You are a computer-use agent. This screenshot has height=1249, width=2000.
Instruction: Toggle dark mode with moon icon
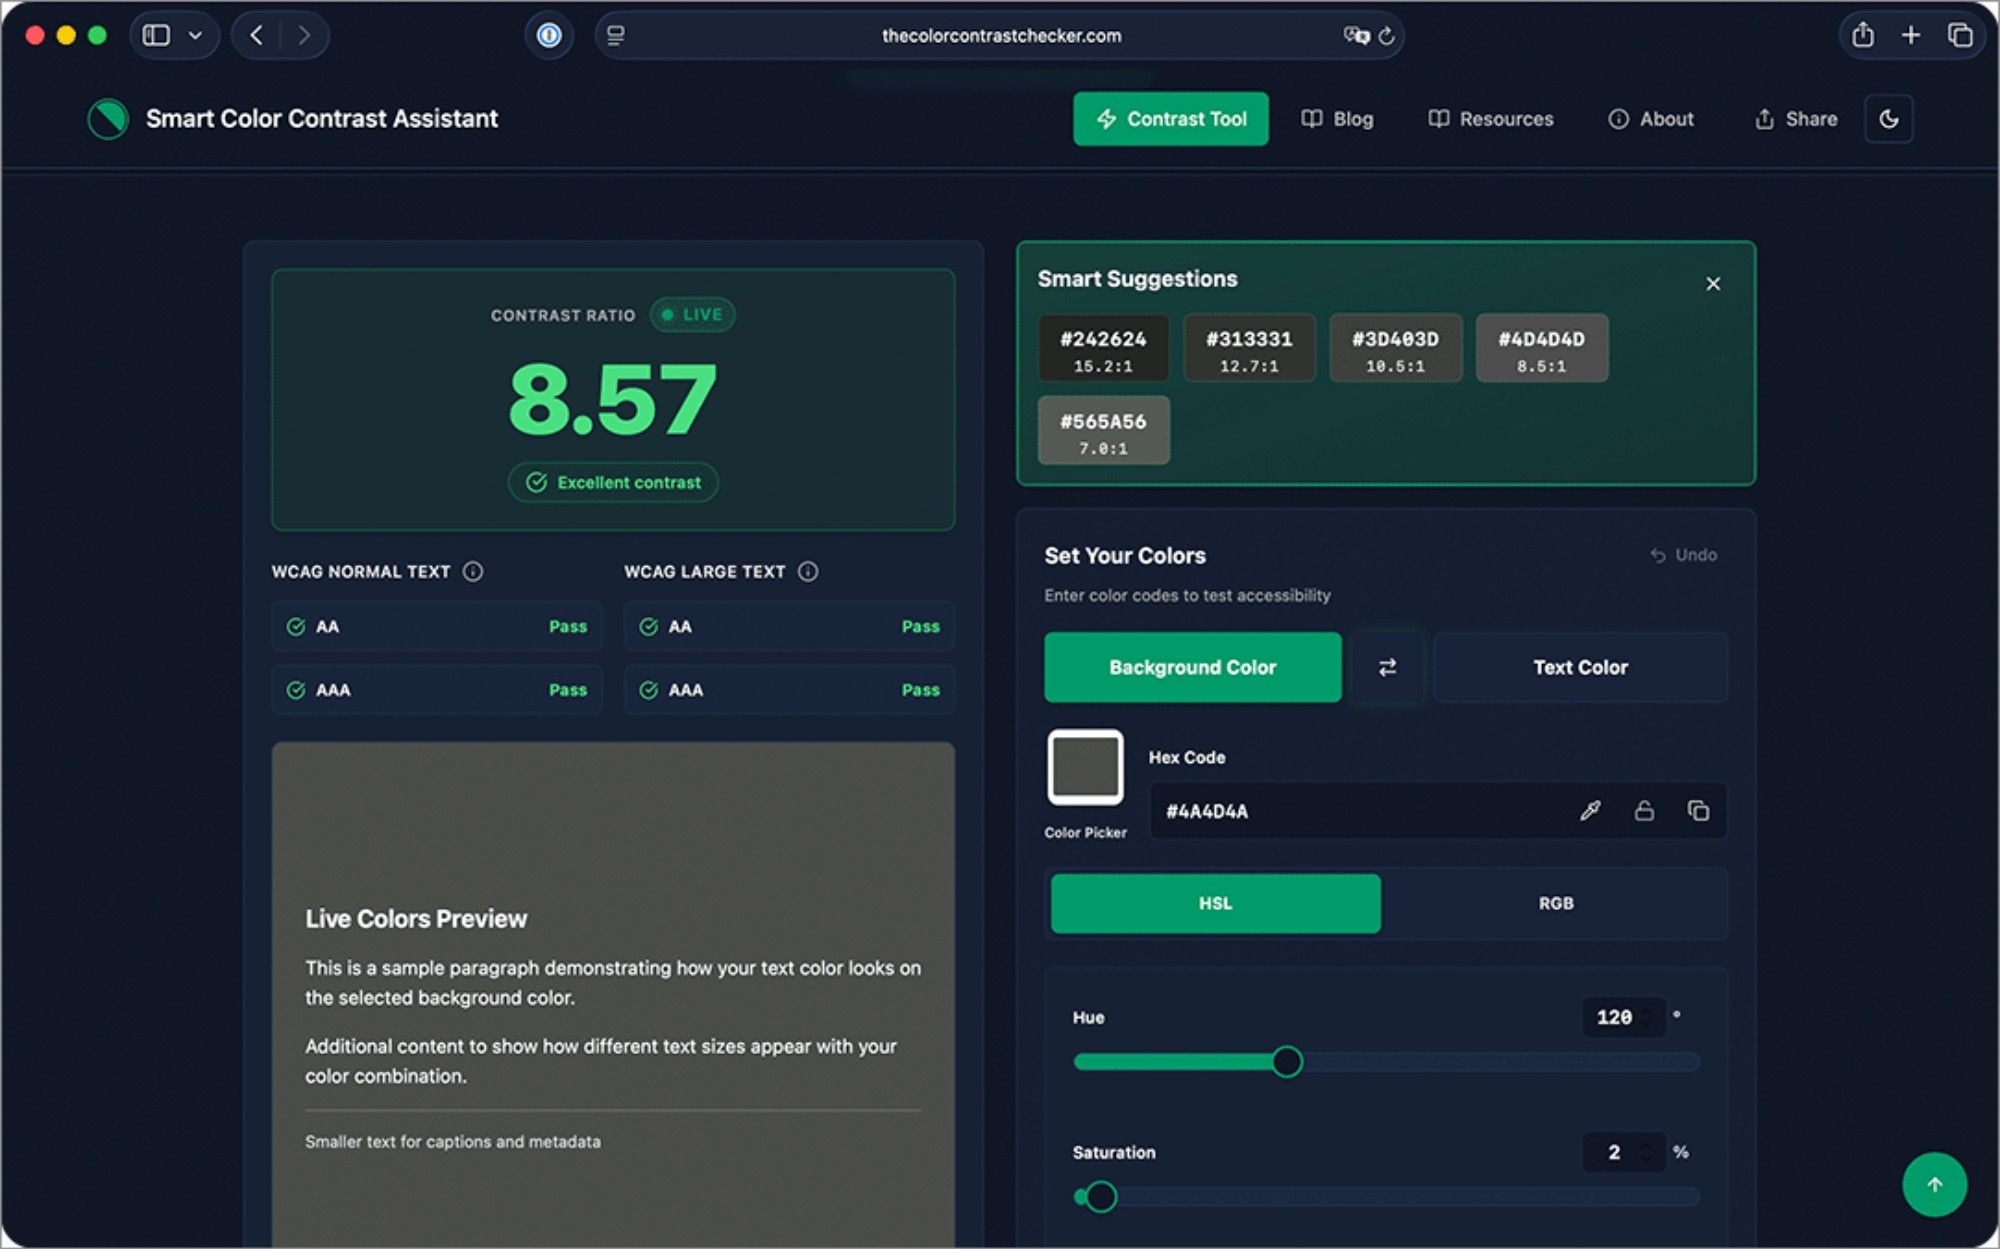point(1889,119)
